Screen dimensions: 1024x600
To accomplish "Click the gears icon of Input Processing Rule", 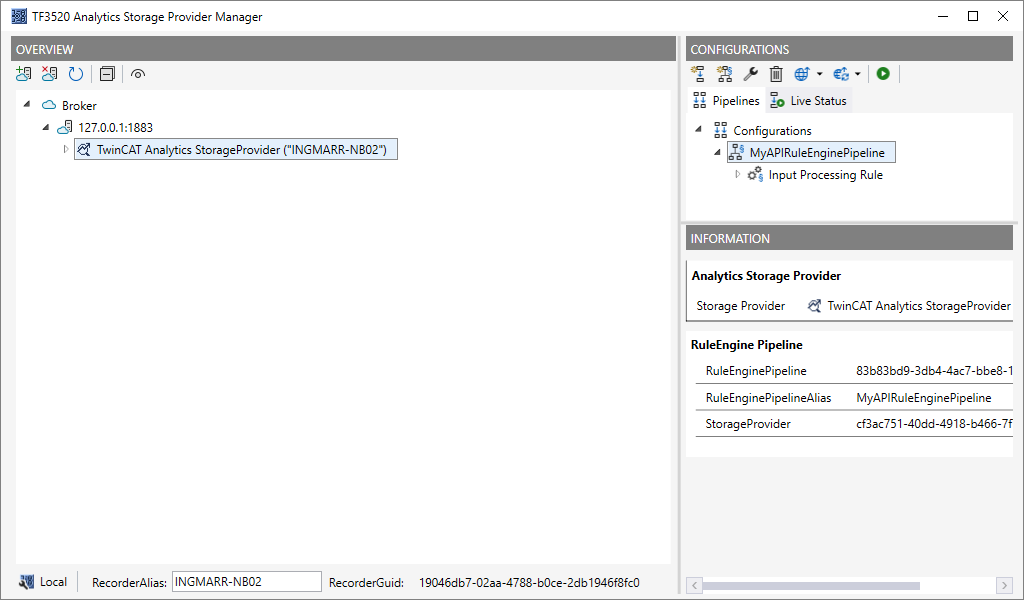I will point(756,174).
